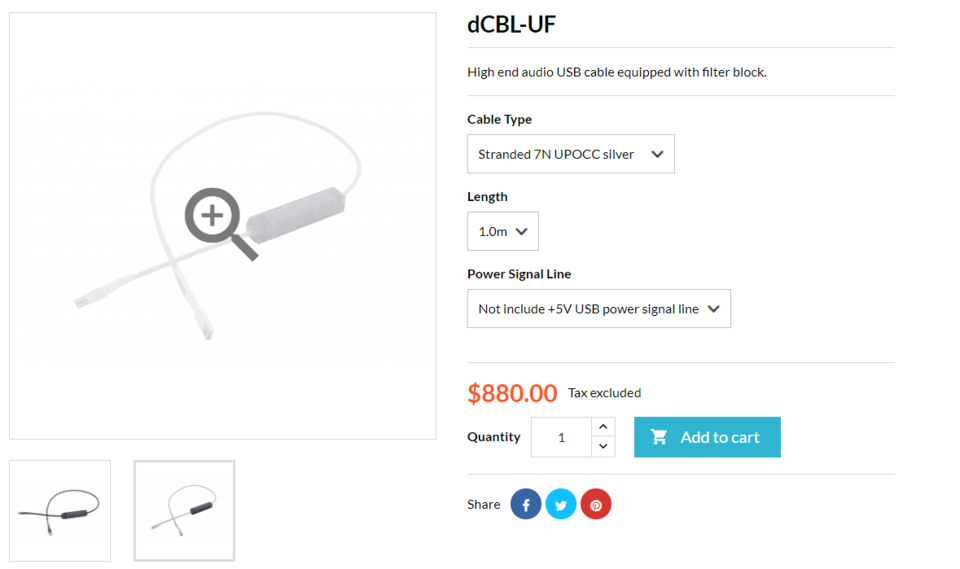The width and height of the screenshot is (960, 569).
Task: Share product on Pinterest
Action: (596, 504)
